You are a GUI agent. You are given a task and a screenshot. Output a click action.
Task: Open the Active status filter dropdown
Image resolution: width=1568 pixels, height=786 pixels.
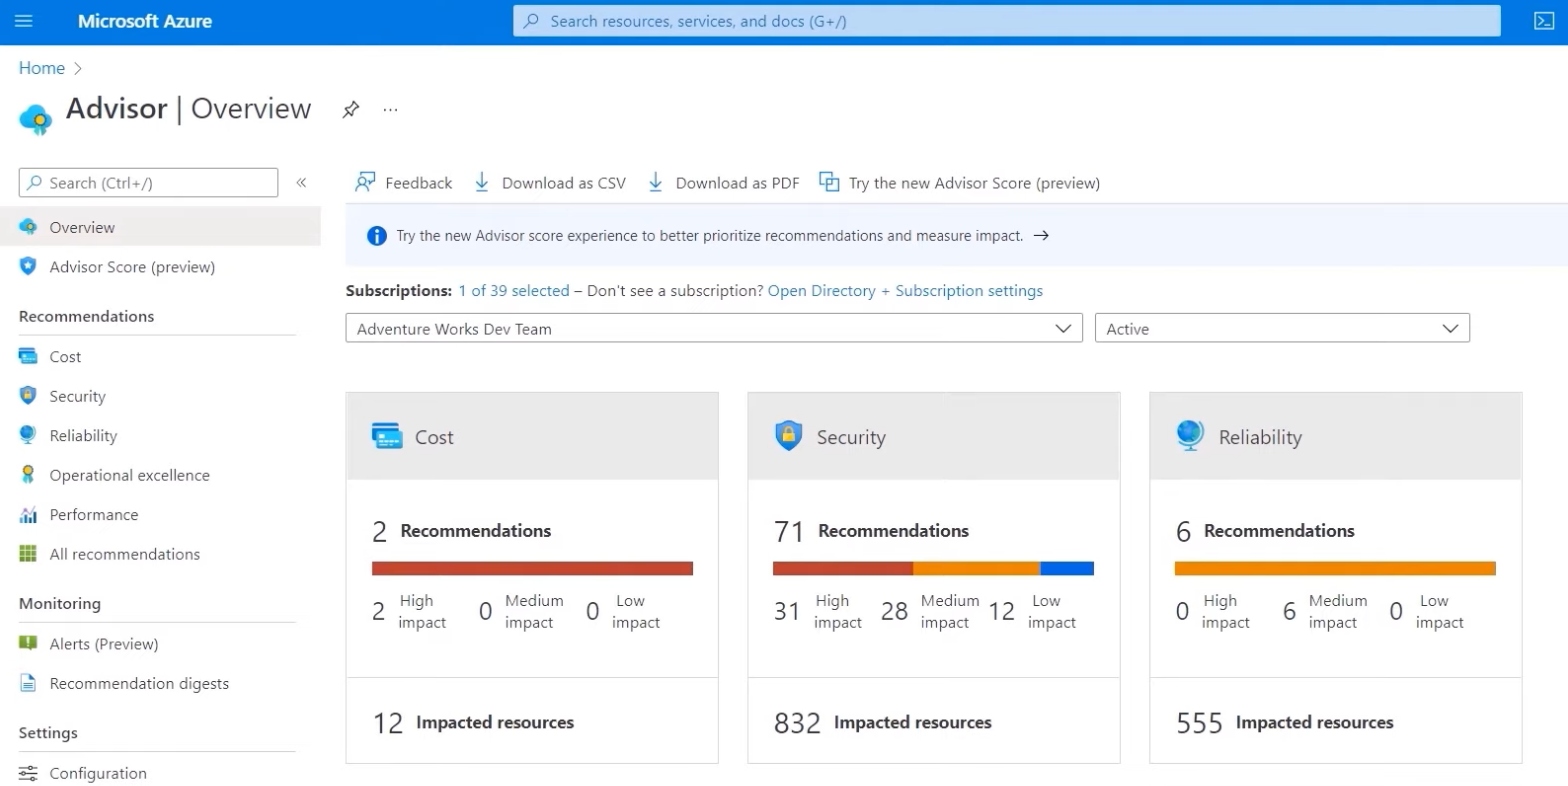[1282, 328]
